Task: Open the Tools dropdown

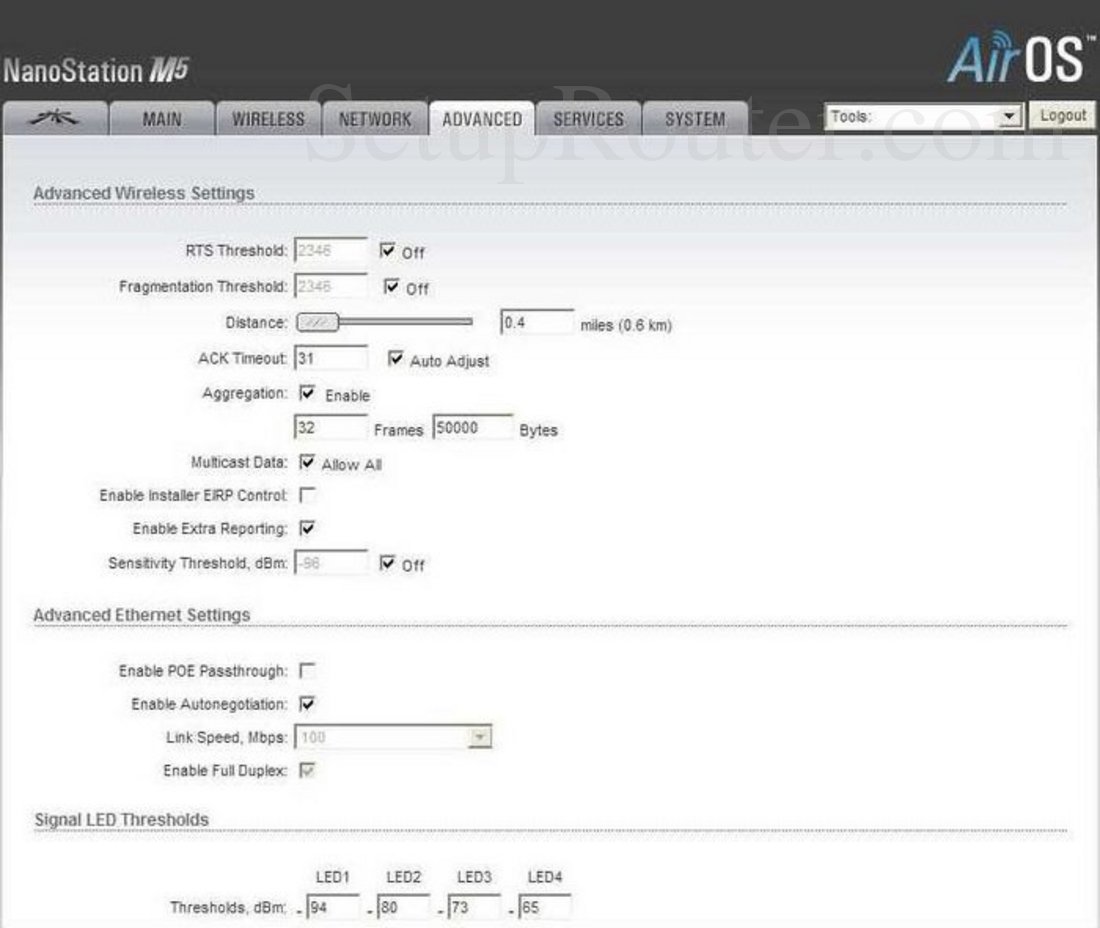Action: 1011,116
